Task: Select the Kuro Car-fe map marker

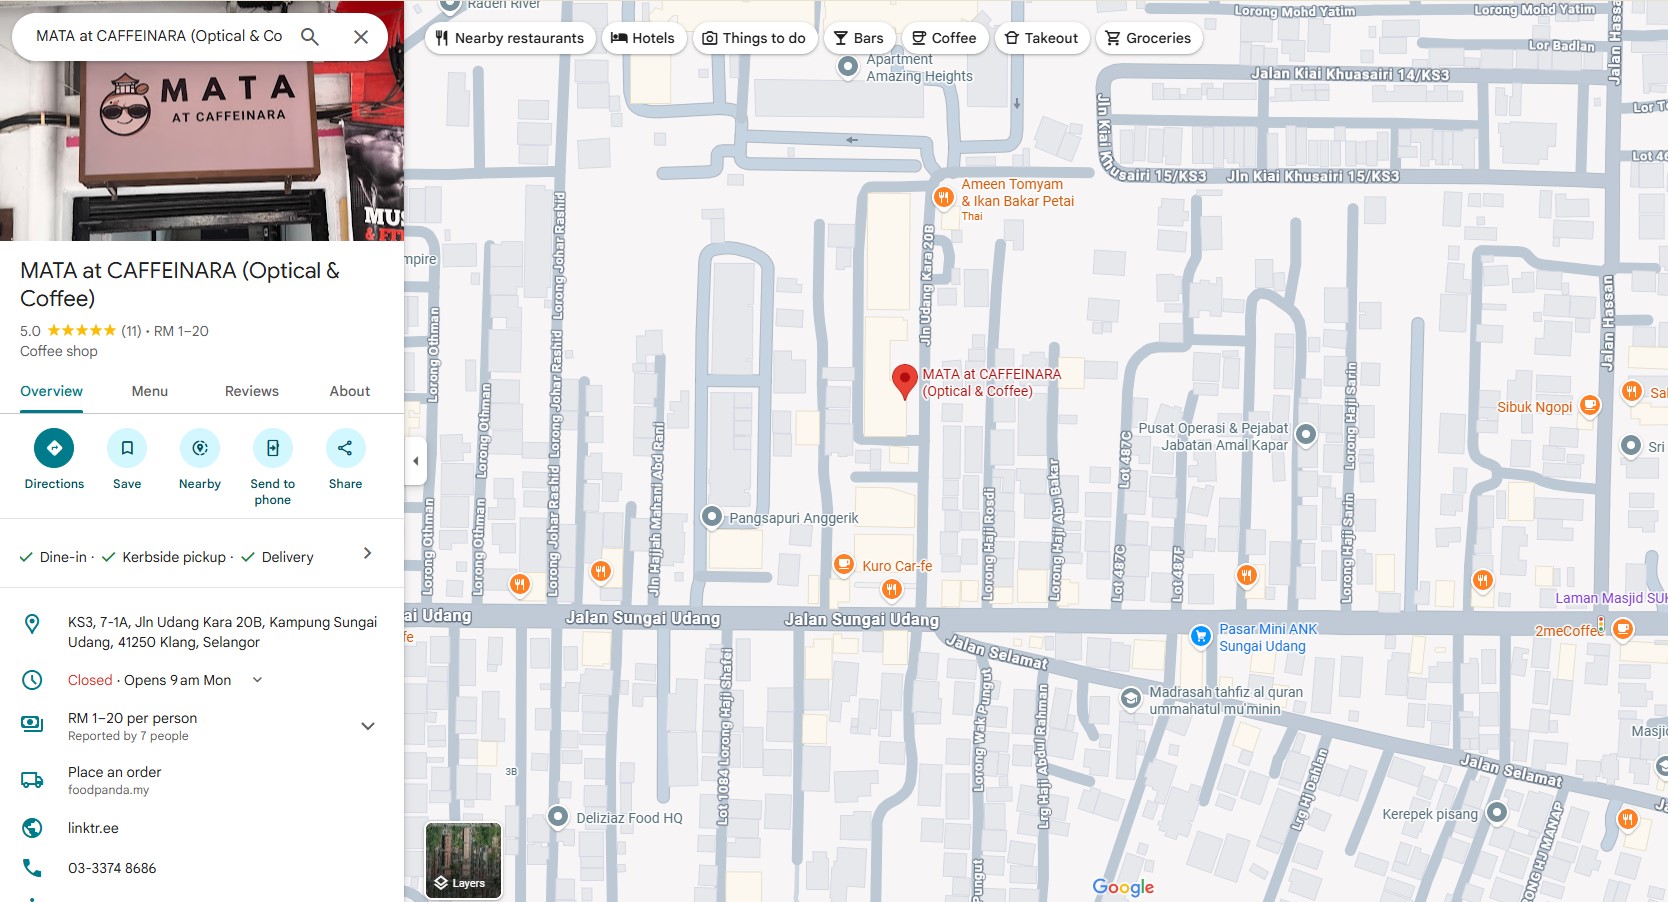Action: tap(845, 563)
